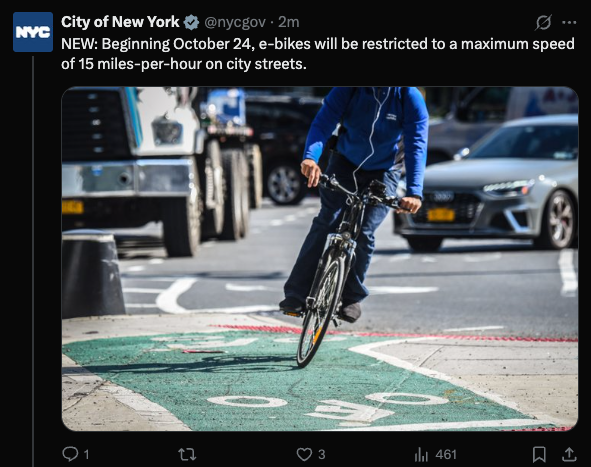Open the City of New York profile name
This screenshot has height=467, width=591.
click(x=120, y=22)
